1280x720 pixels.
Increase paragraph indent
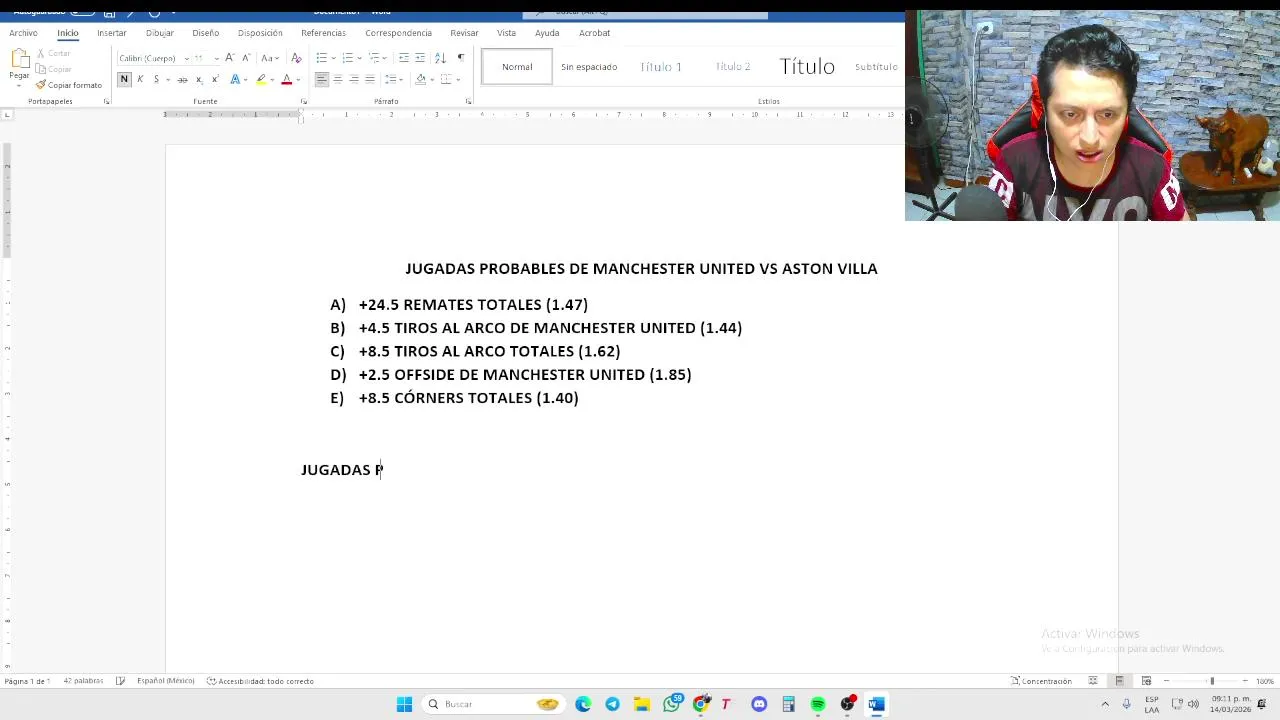[420, 58]
